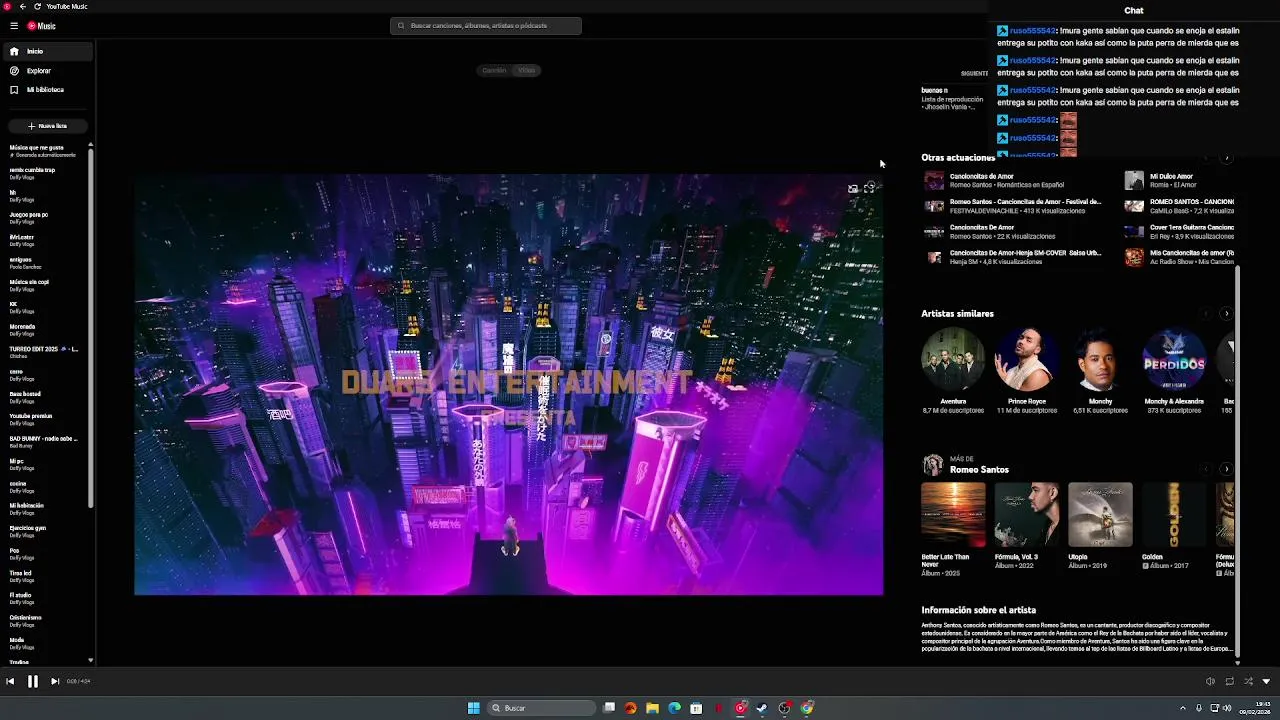Open playlist Música que me gusta
The image size is (1280, 720).
45,151
